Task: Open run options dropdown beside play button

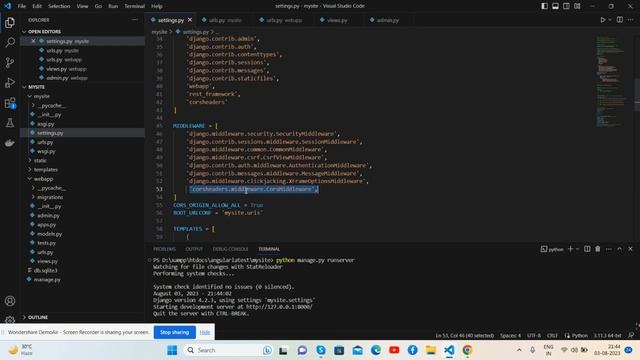Action: click(610, 20)
